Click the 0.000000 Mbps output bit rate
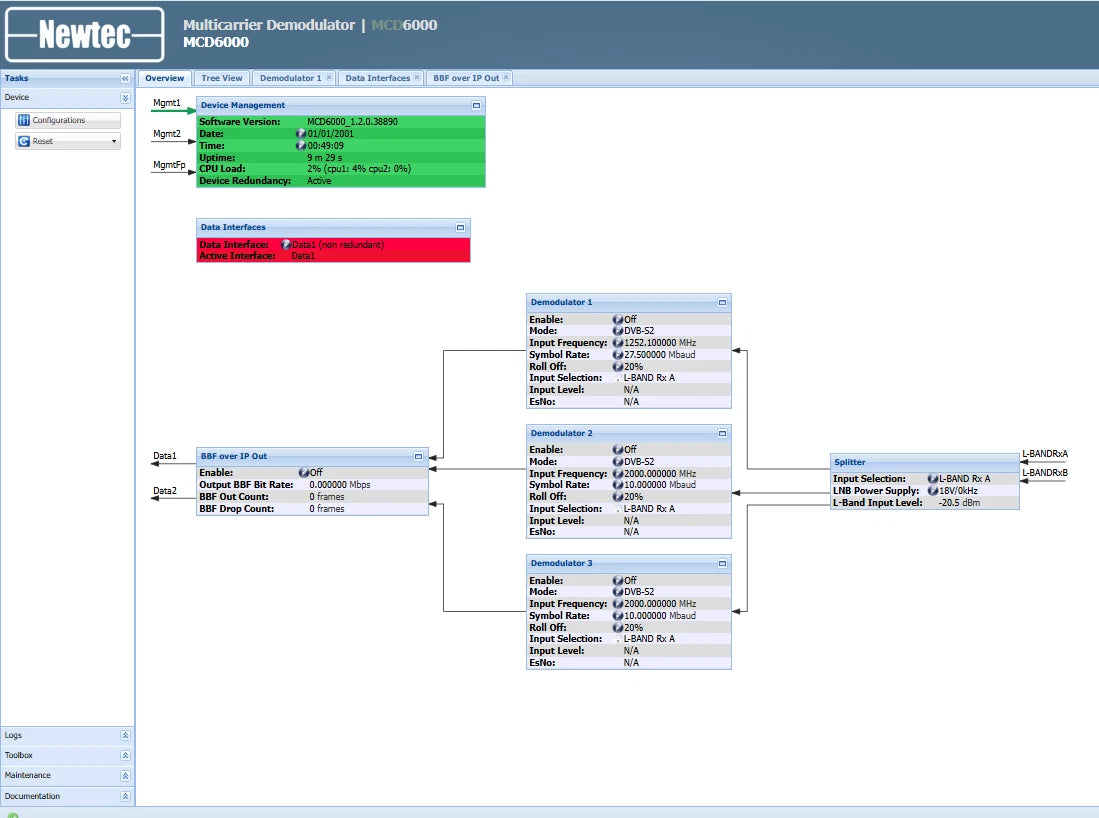The height and width of the screenshot is (818, 1099). (340, 485)
